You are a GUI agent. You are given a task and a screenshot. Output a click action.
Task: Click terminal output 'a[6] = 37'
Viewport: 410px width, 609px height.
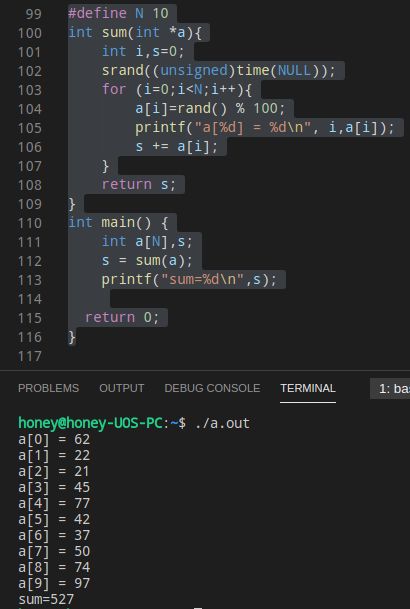54,535
